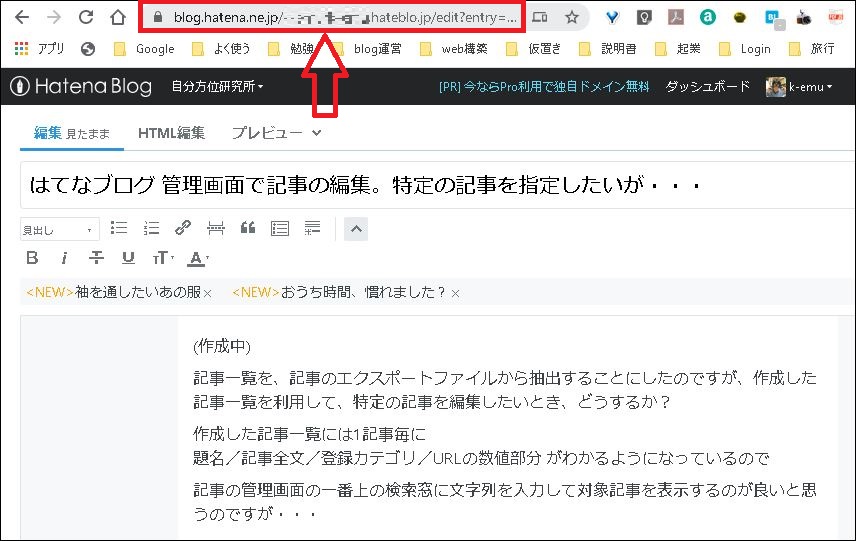Image resolution: width=856 pixels, height=541 pixels.
Task: Open the Login bookmark folder
Action: tap(745, 49)
